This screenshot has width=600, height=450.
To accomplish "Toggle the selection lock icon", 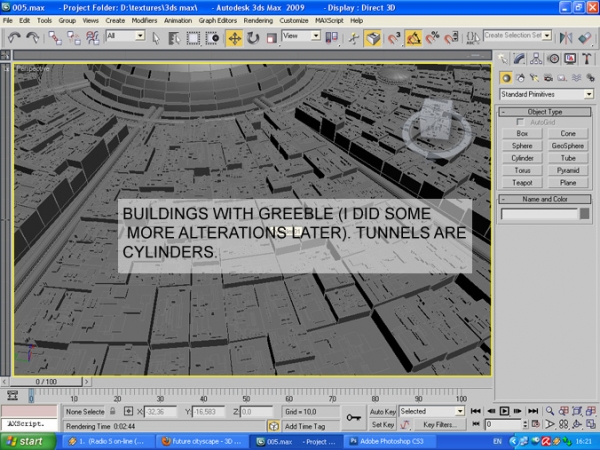I will tap(112, 411).
